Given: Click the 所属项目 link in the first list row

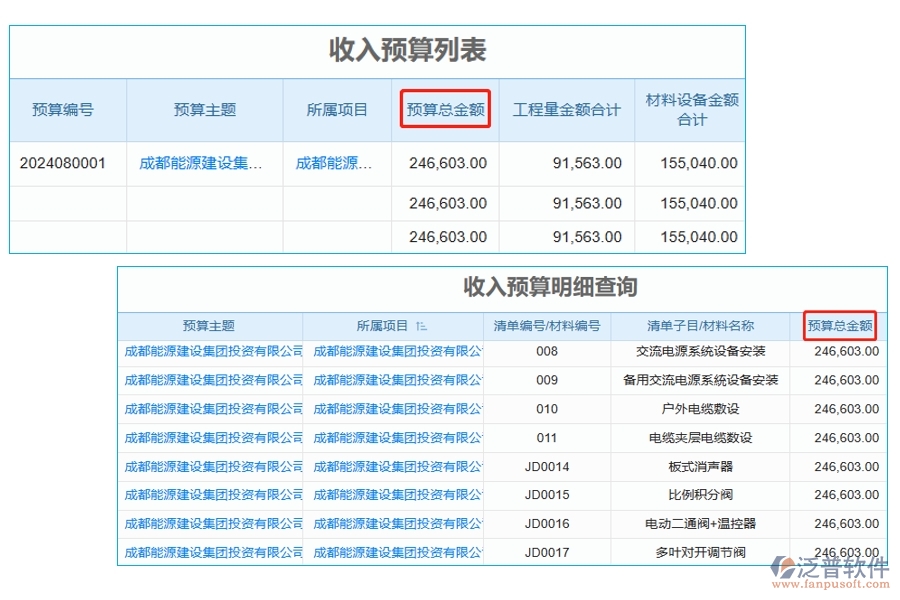Looking at the screenshot, I should pyautogui.click(x=336, y=163).
